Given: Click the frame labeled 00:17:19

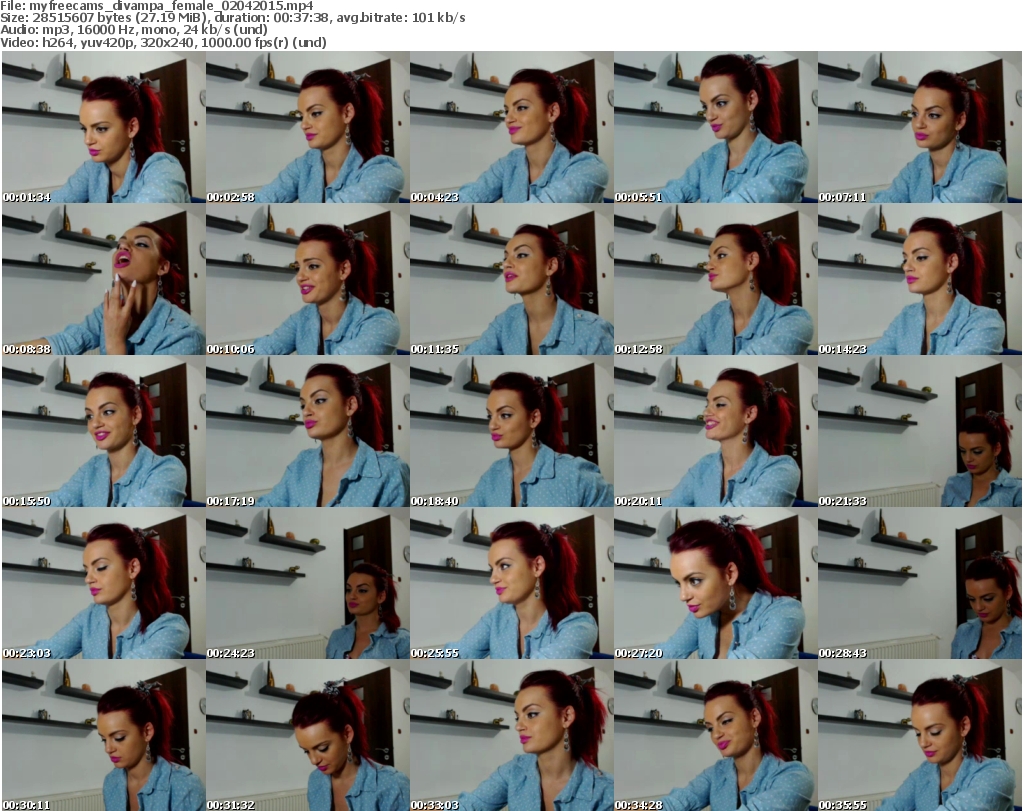Looking at the screenshot, I should pos(308,432).
